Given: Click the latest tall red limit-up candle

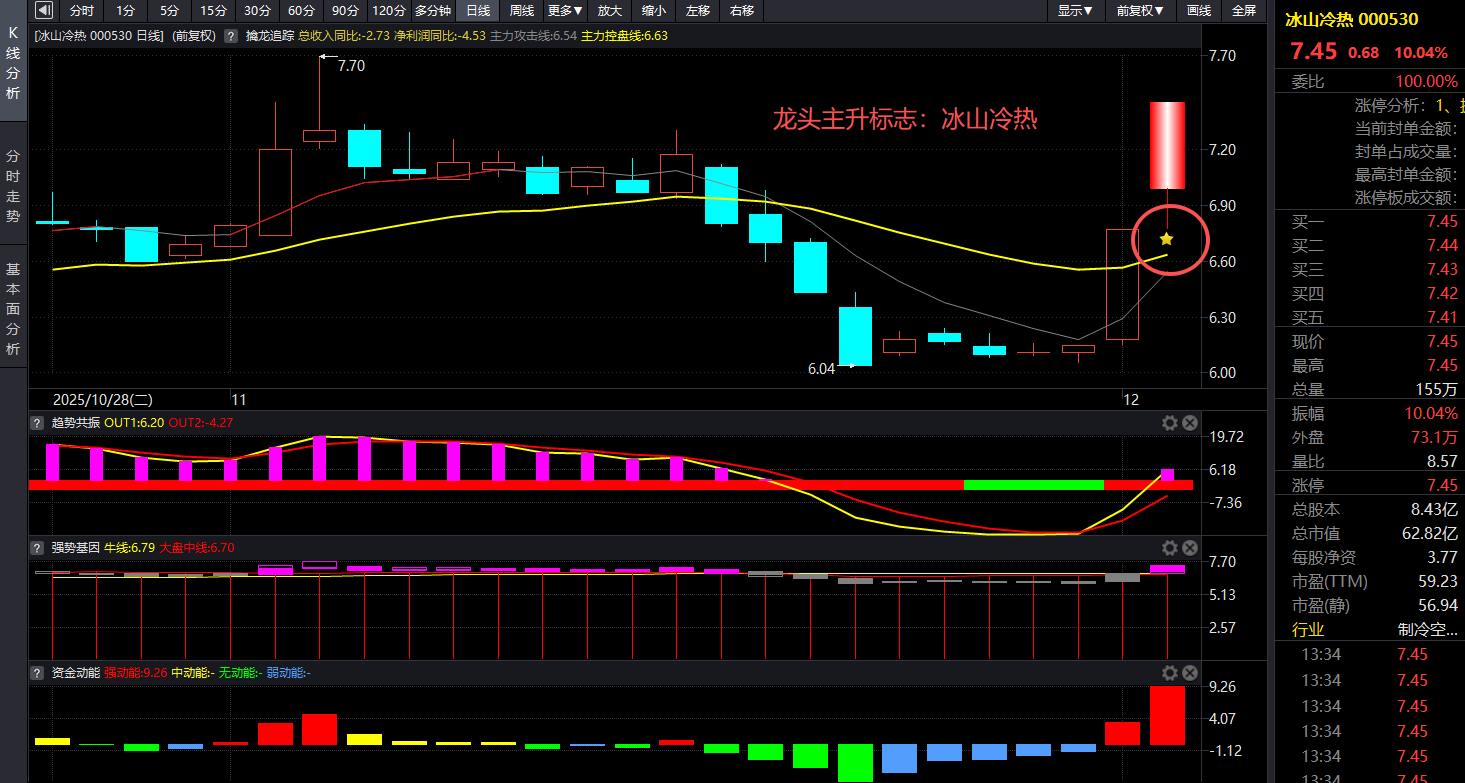Looking at the screenshot, I should [1167, 145].
